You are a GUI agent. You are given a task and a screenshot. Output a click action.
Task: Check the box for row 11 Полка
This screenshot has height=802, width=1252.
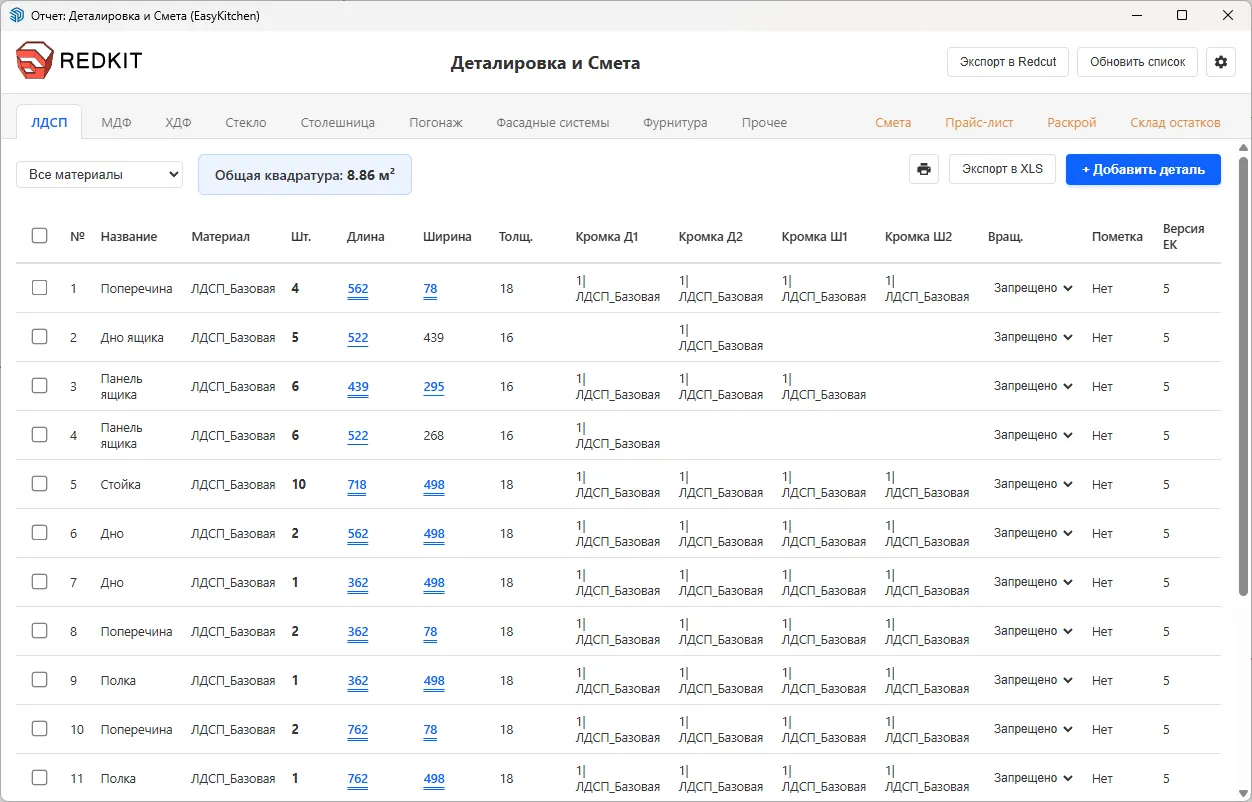pos(39,778)
